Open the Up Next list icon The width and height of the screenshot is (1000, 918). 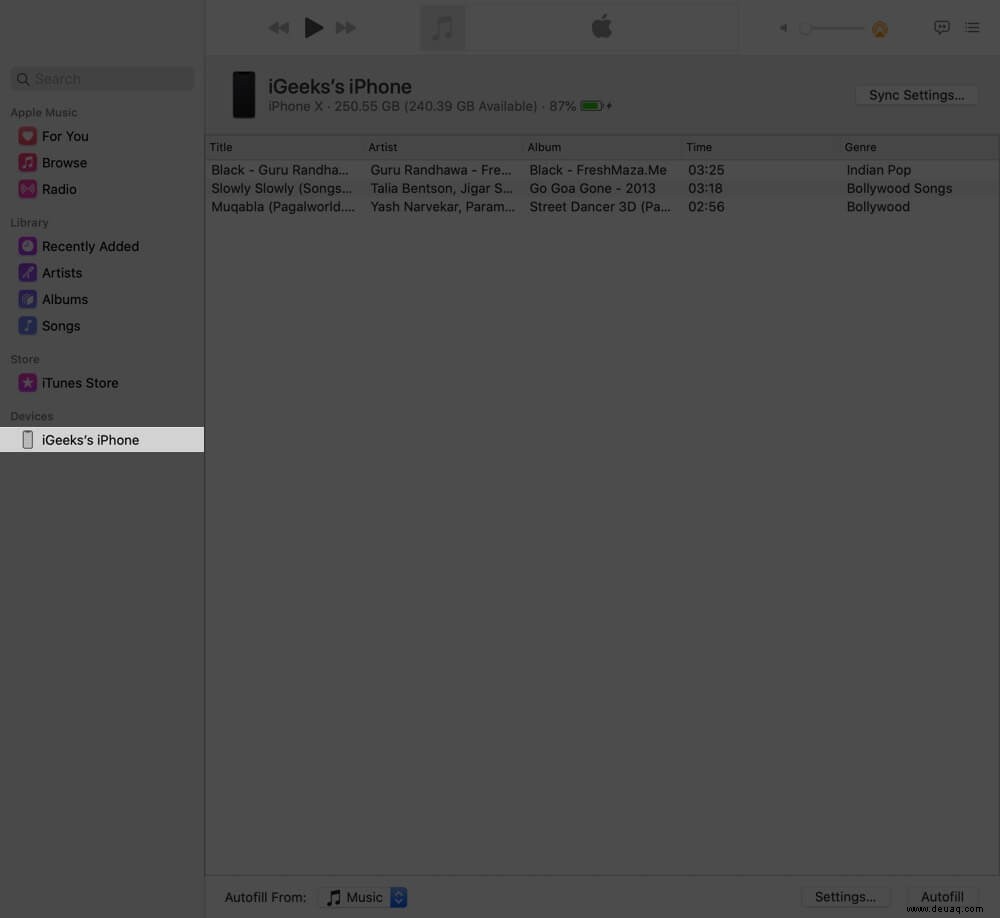tap(972, 27)
